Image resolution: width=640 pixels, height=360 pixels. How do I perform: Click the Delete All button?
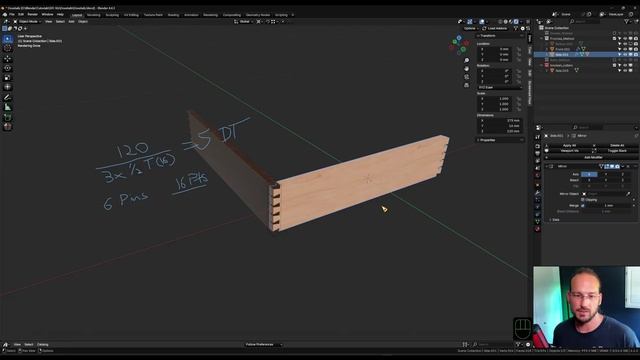617,145
